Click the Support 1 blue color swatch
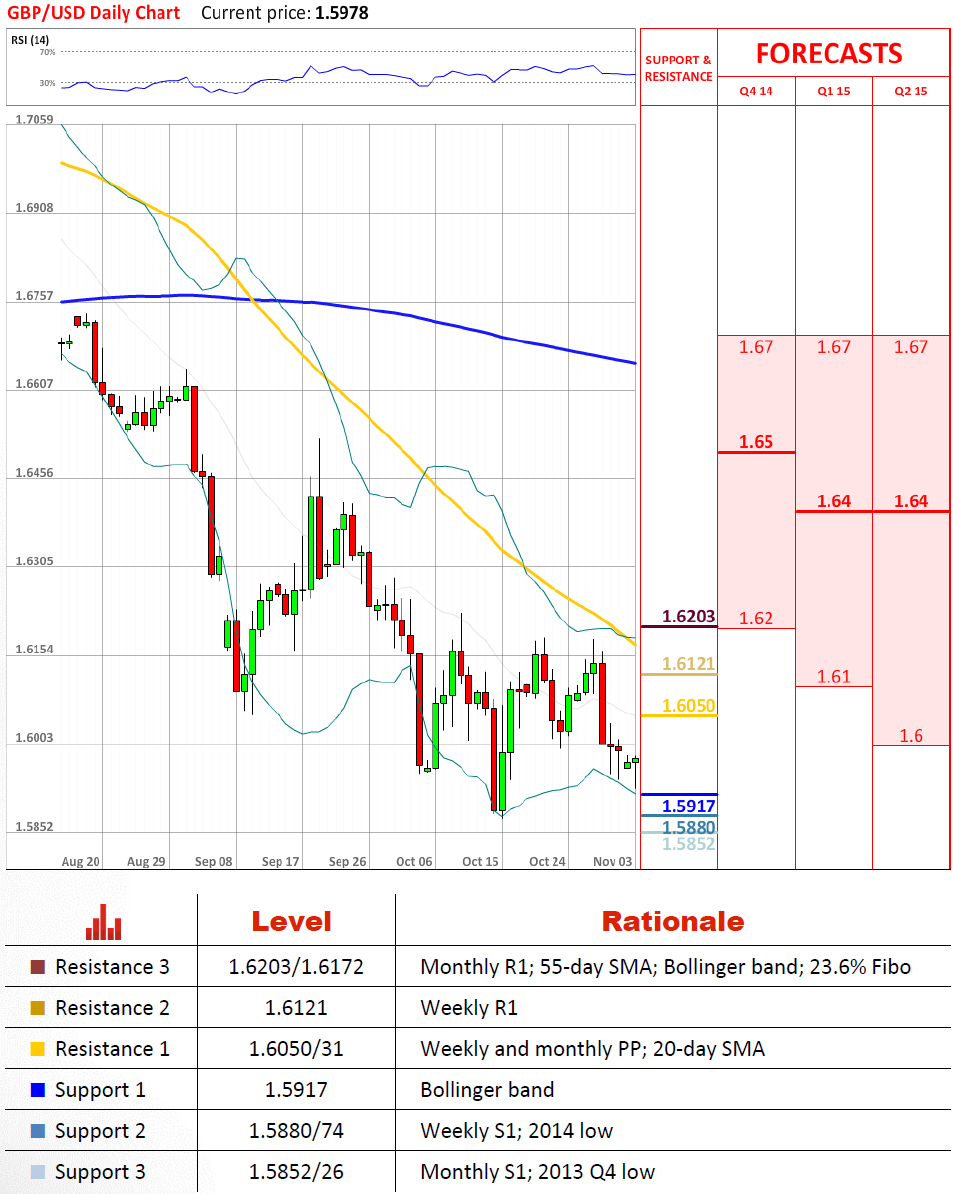Viewport: 953px width, 1194px height. 37,1090
